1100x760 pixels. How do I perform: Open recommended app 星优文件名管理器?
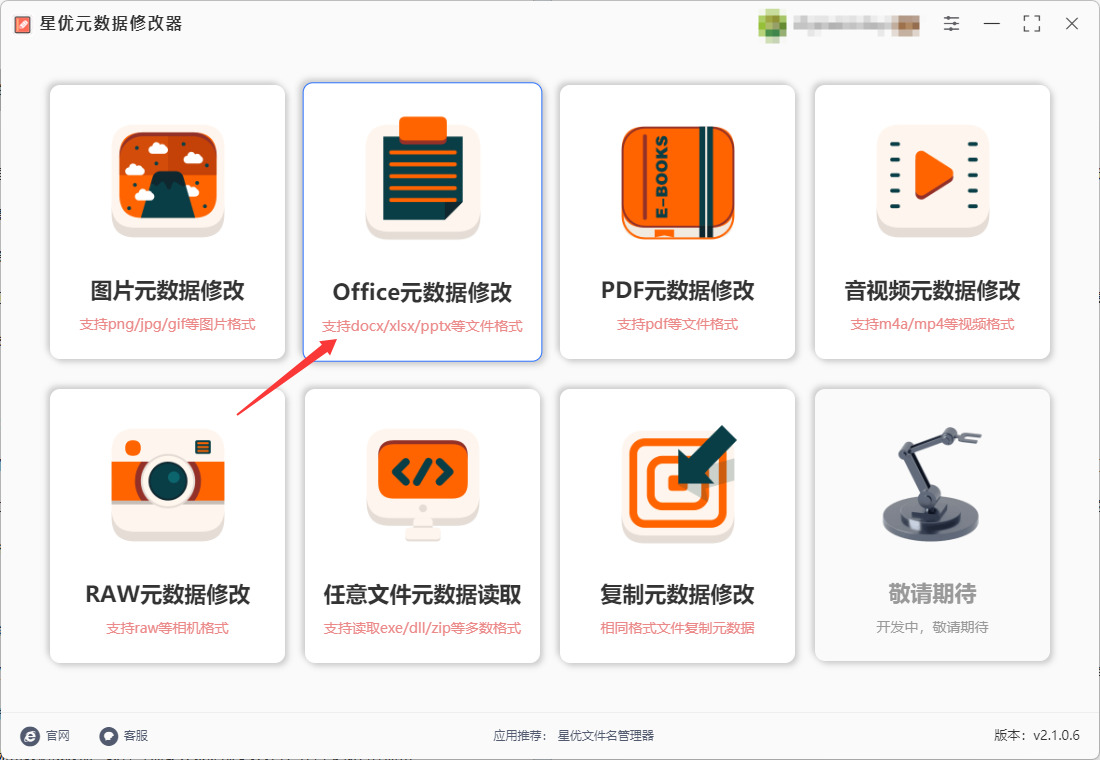(606, 735)
